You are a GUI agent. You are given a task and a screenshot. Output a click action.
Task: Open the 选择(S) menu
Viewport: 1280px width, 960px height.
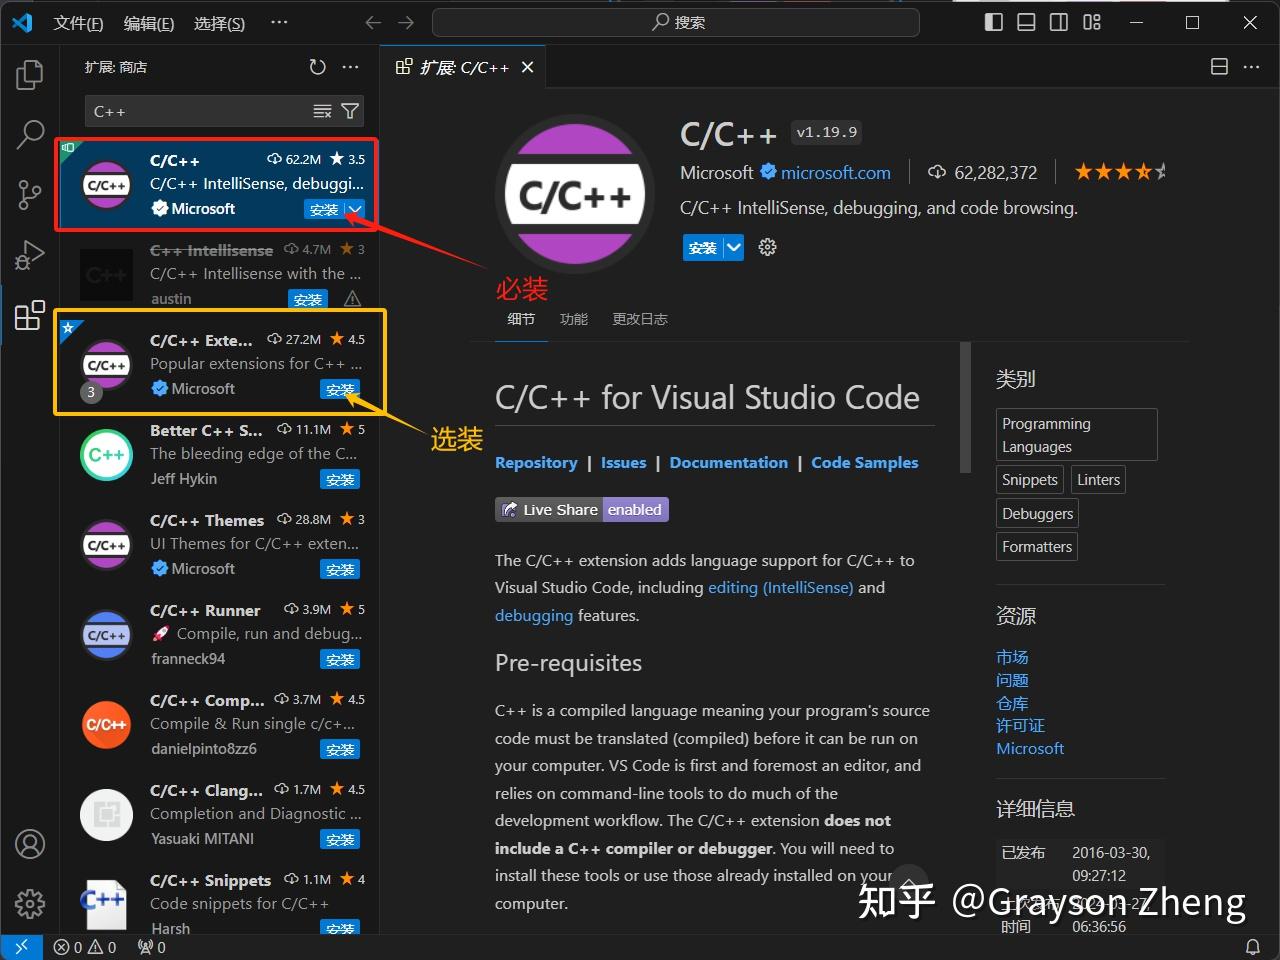point(219,22)
